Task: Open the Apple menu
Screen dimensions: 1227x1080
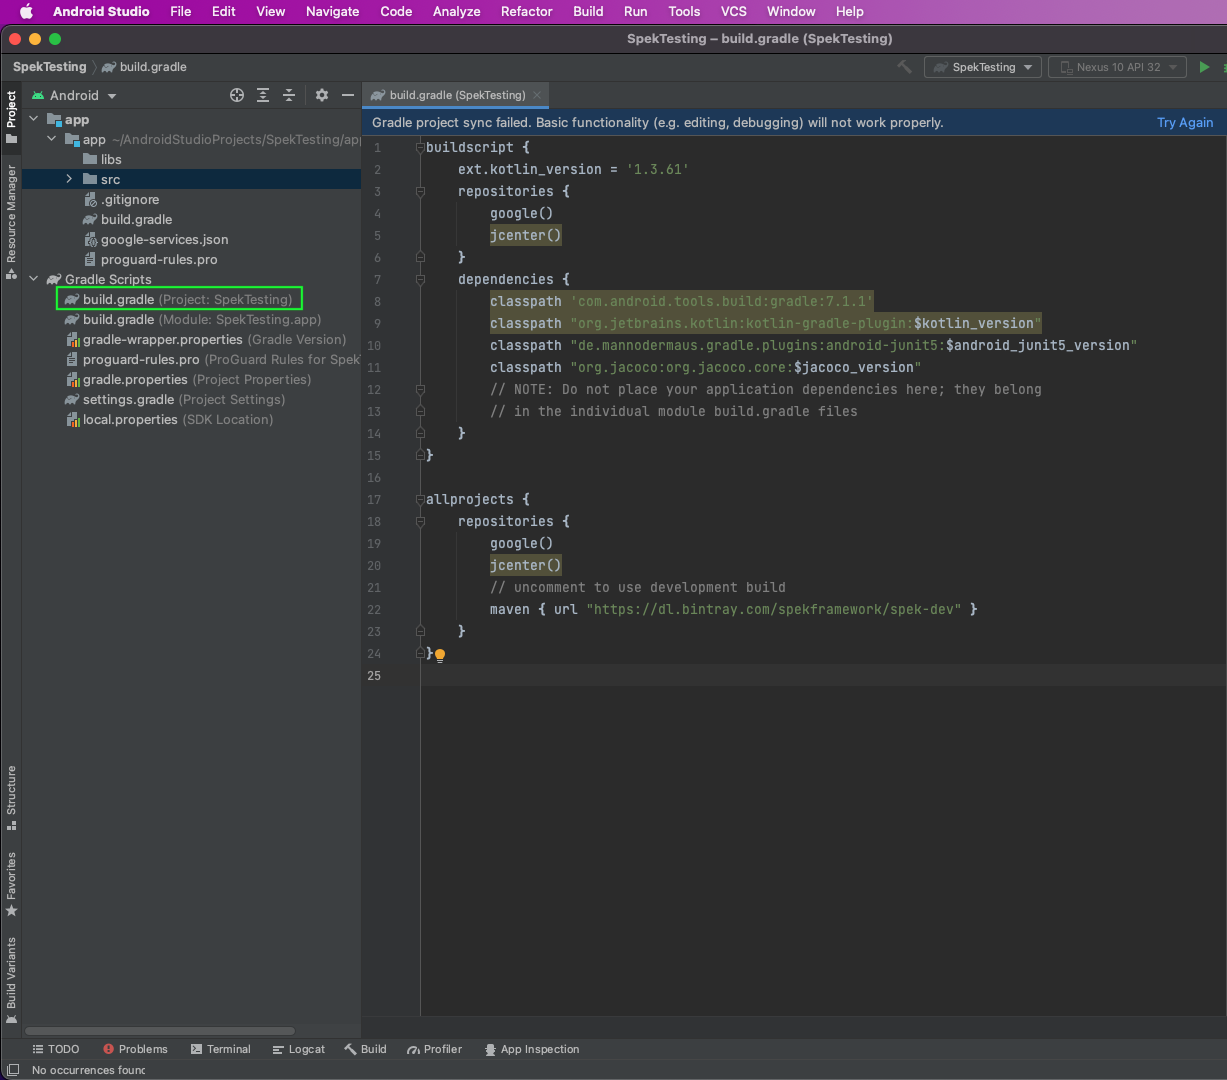Action: (26, 11)
